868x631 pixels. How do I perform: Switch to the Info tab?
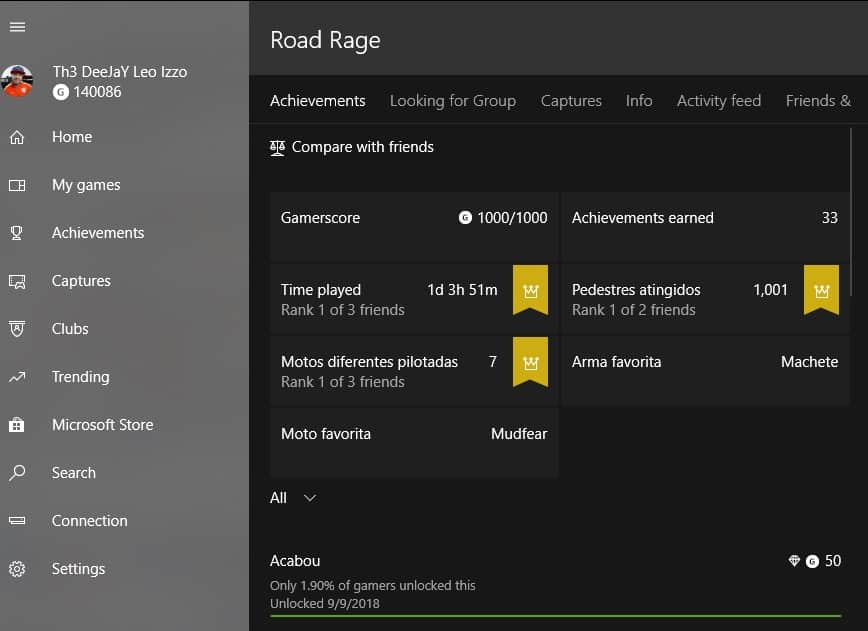(639, 101)
